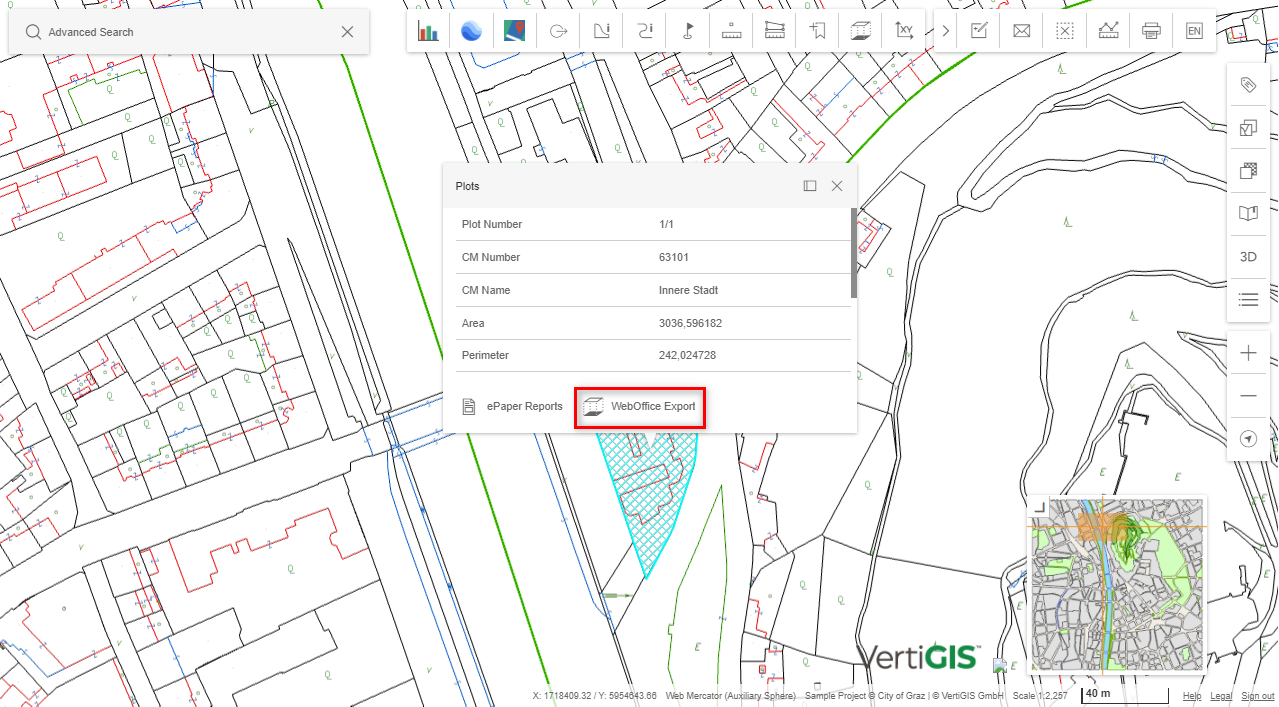
Task: Print the current map
Action: pos(1150,30)
